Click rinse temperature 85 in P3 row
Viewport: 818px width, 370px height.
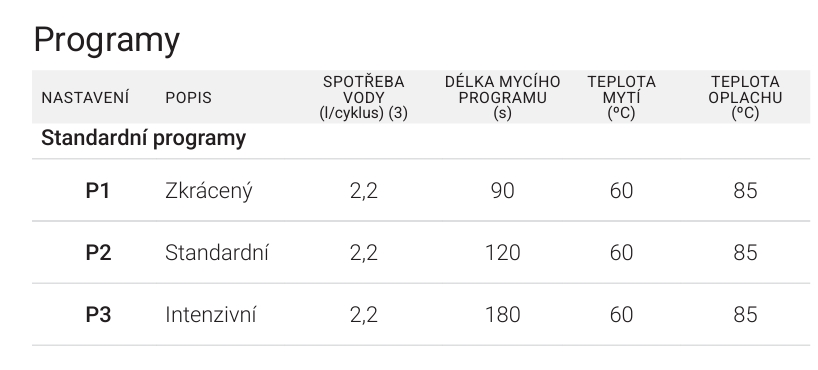pos(745,315)
